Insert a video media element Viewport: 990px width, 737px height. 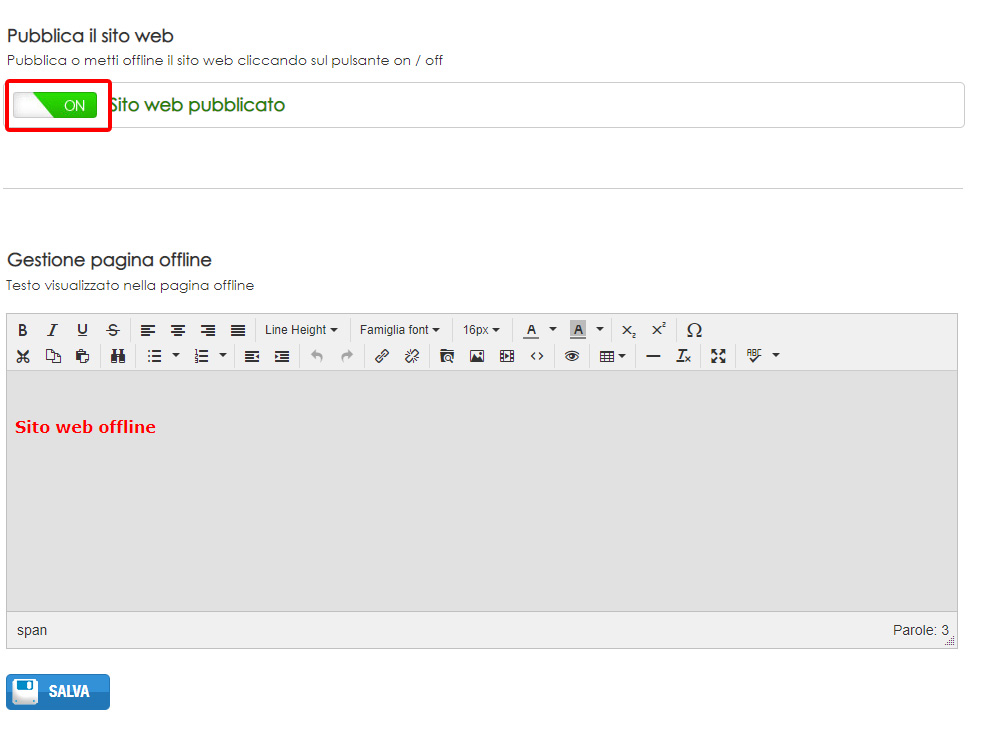click(x=507, y=357)
